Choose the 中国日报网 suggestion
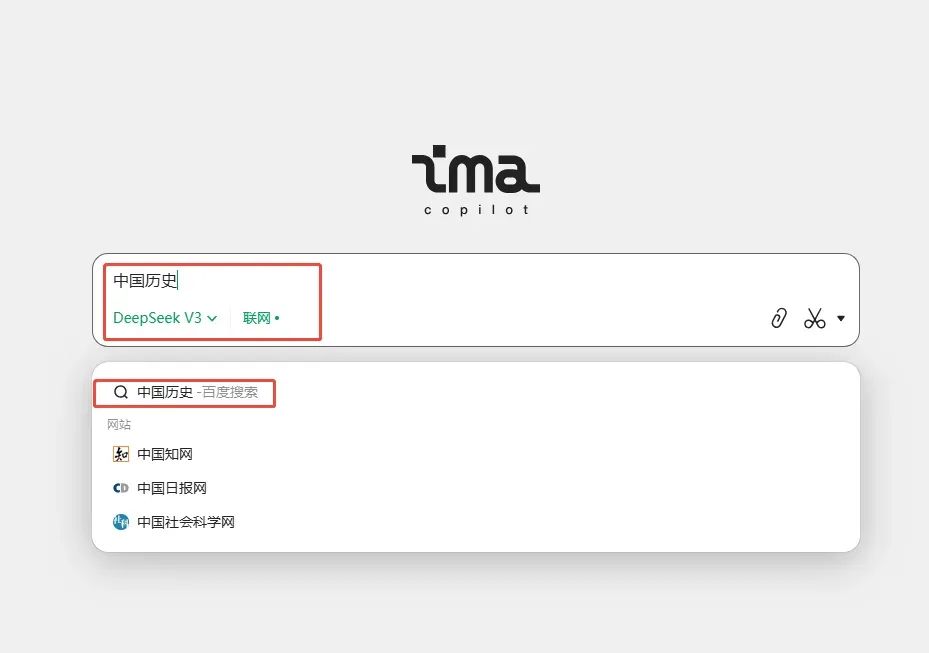The image size is (929, 653). point(172,488)
